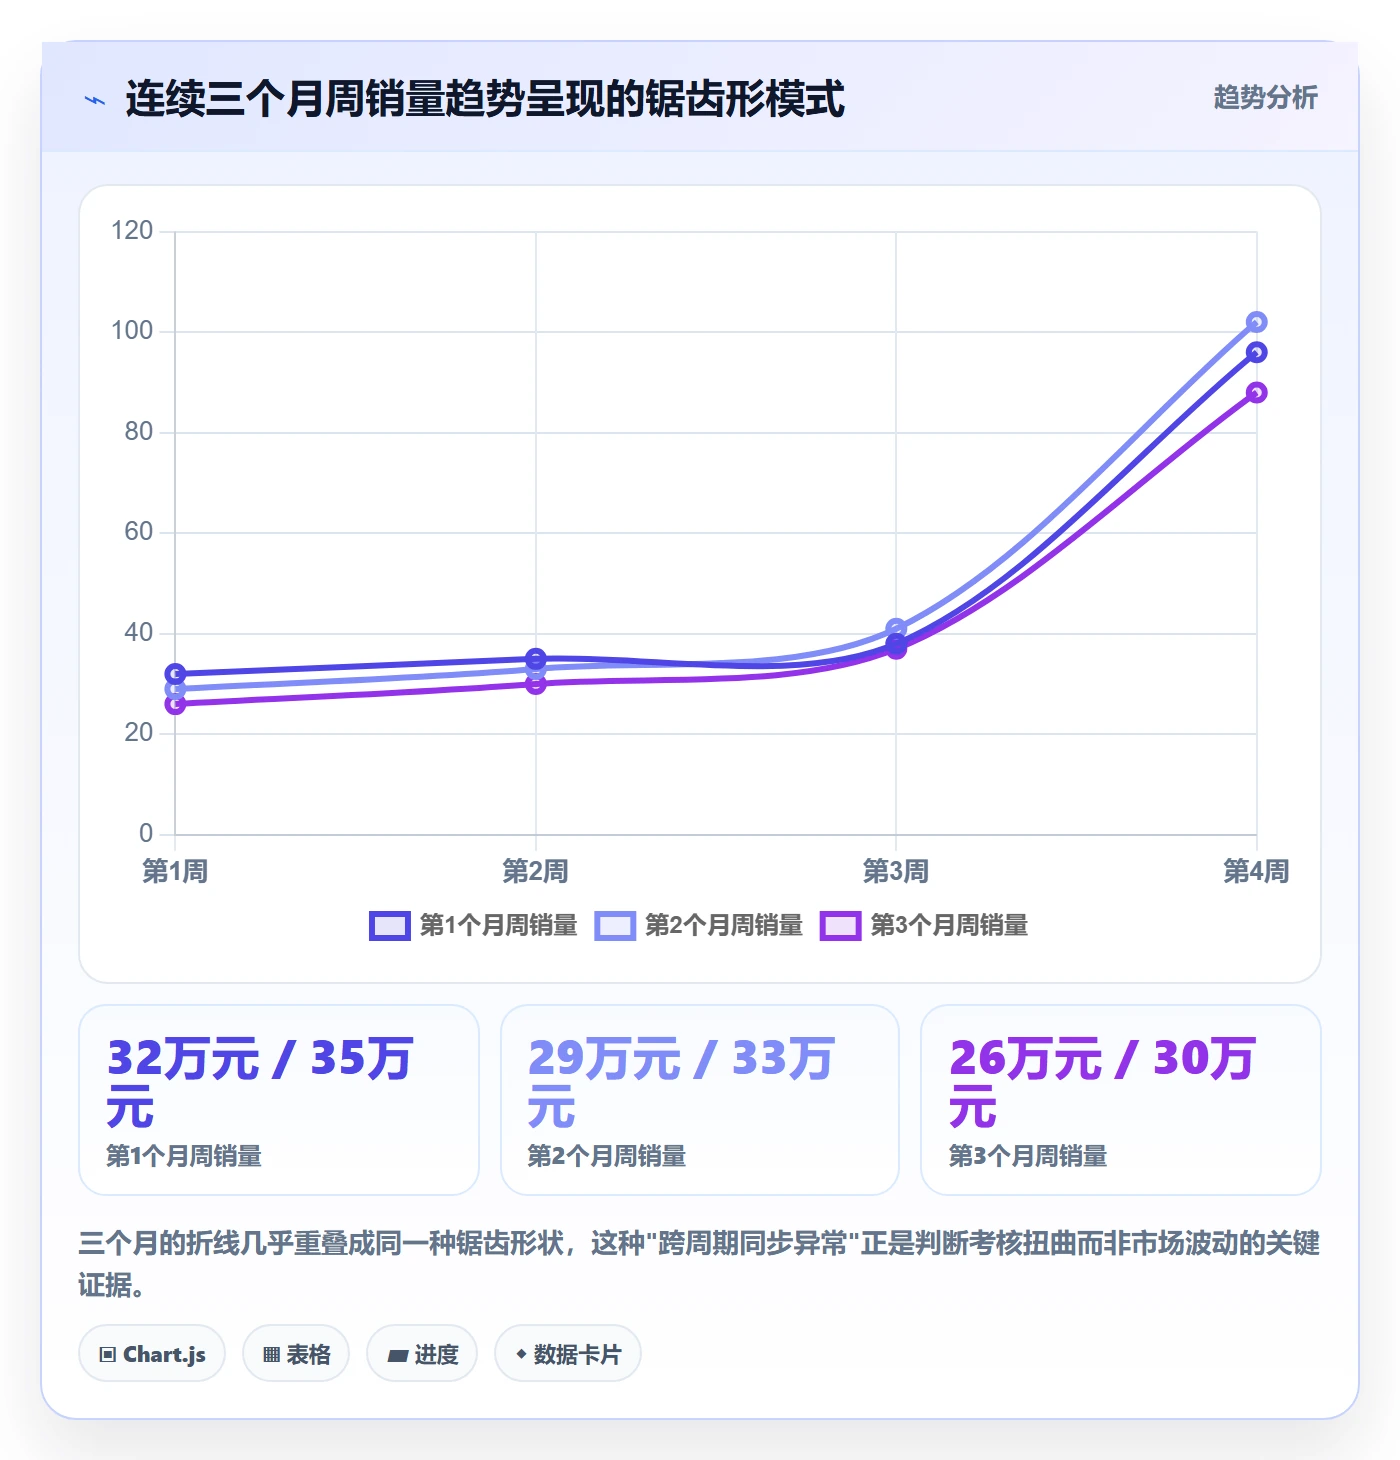Screen dimensions: 1400x1460
Task: Select the 进度 tag chip
Action: tap(422, 1354)
